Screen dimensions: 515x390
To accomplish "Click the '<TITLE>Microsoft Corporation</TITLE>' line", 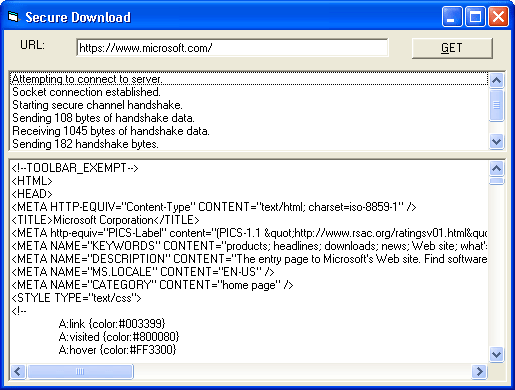I will pyautogui.click(x=105, y=220).
